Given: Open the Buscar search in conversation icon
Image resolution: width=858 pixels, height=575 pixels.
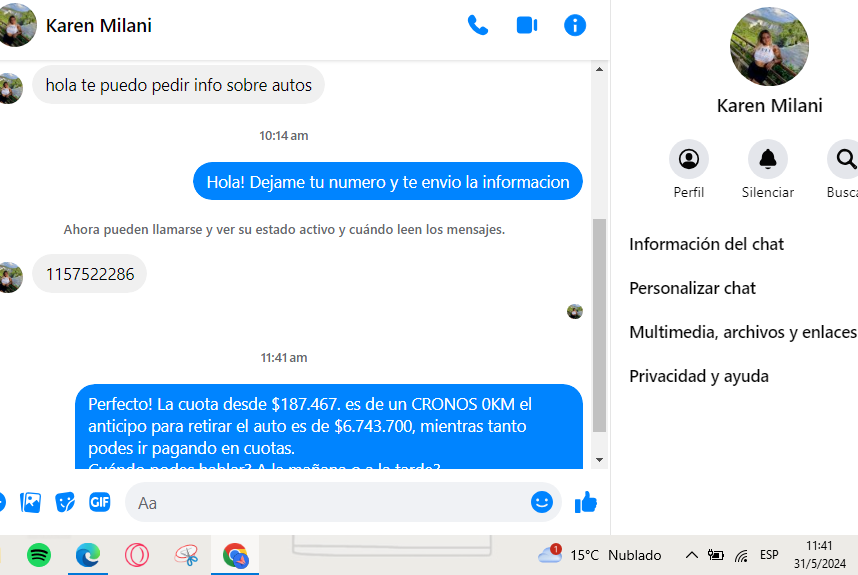Looking at the screenshot, I should click(845, 159).
